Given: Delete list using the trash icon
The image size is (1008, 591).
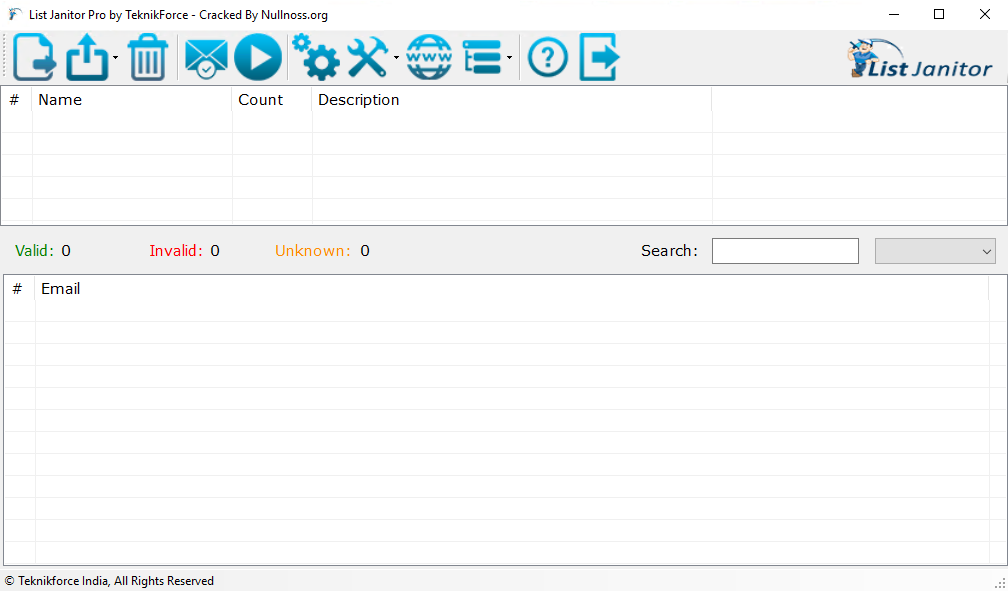Looking at the screenshot, I should [x=148, y=57].
